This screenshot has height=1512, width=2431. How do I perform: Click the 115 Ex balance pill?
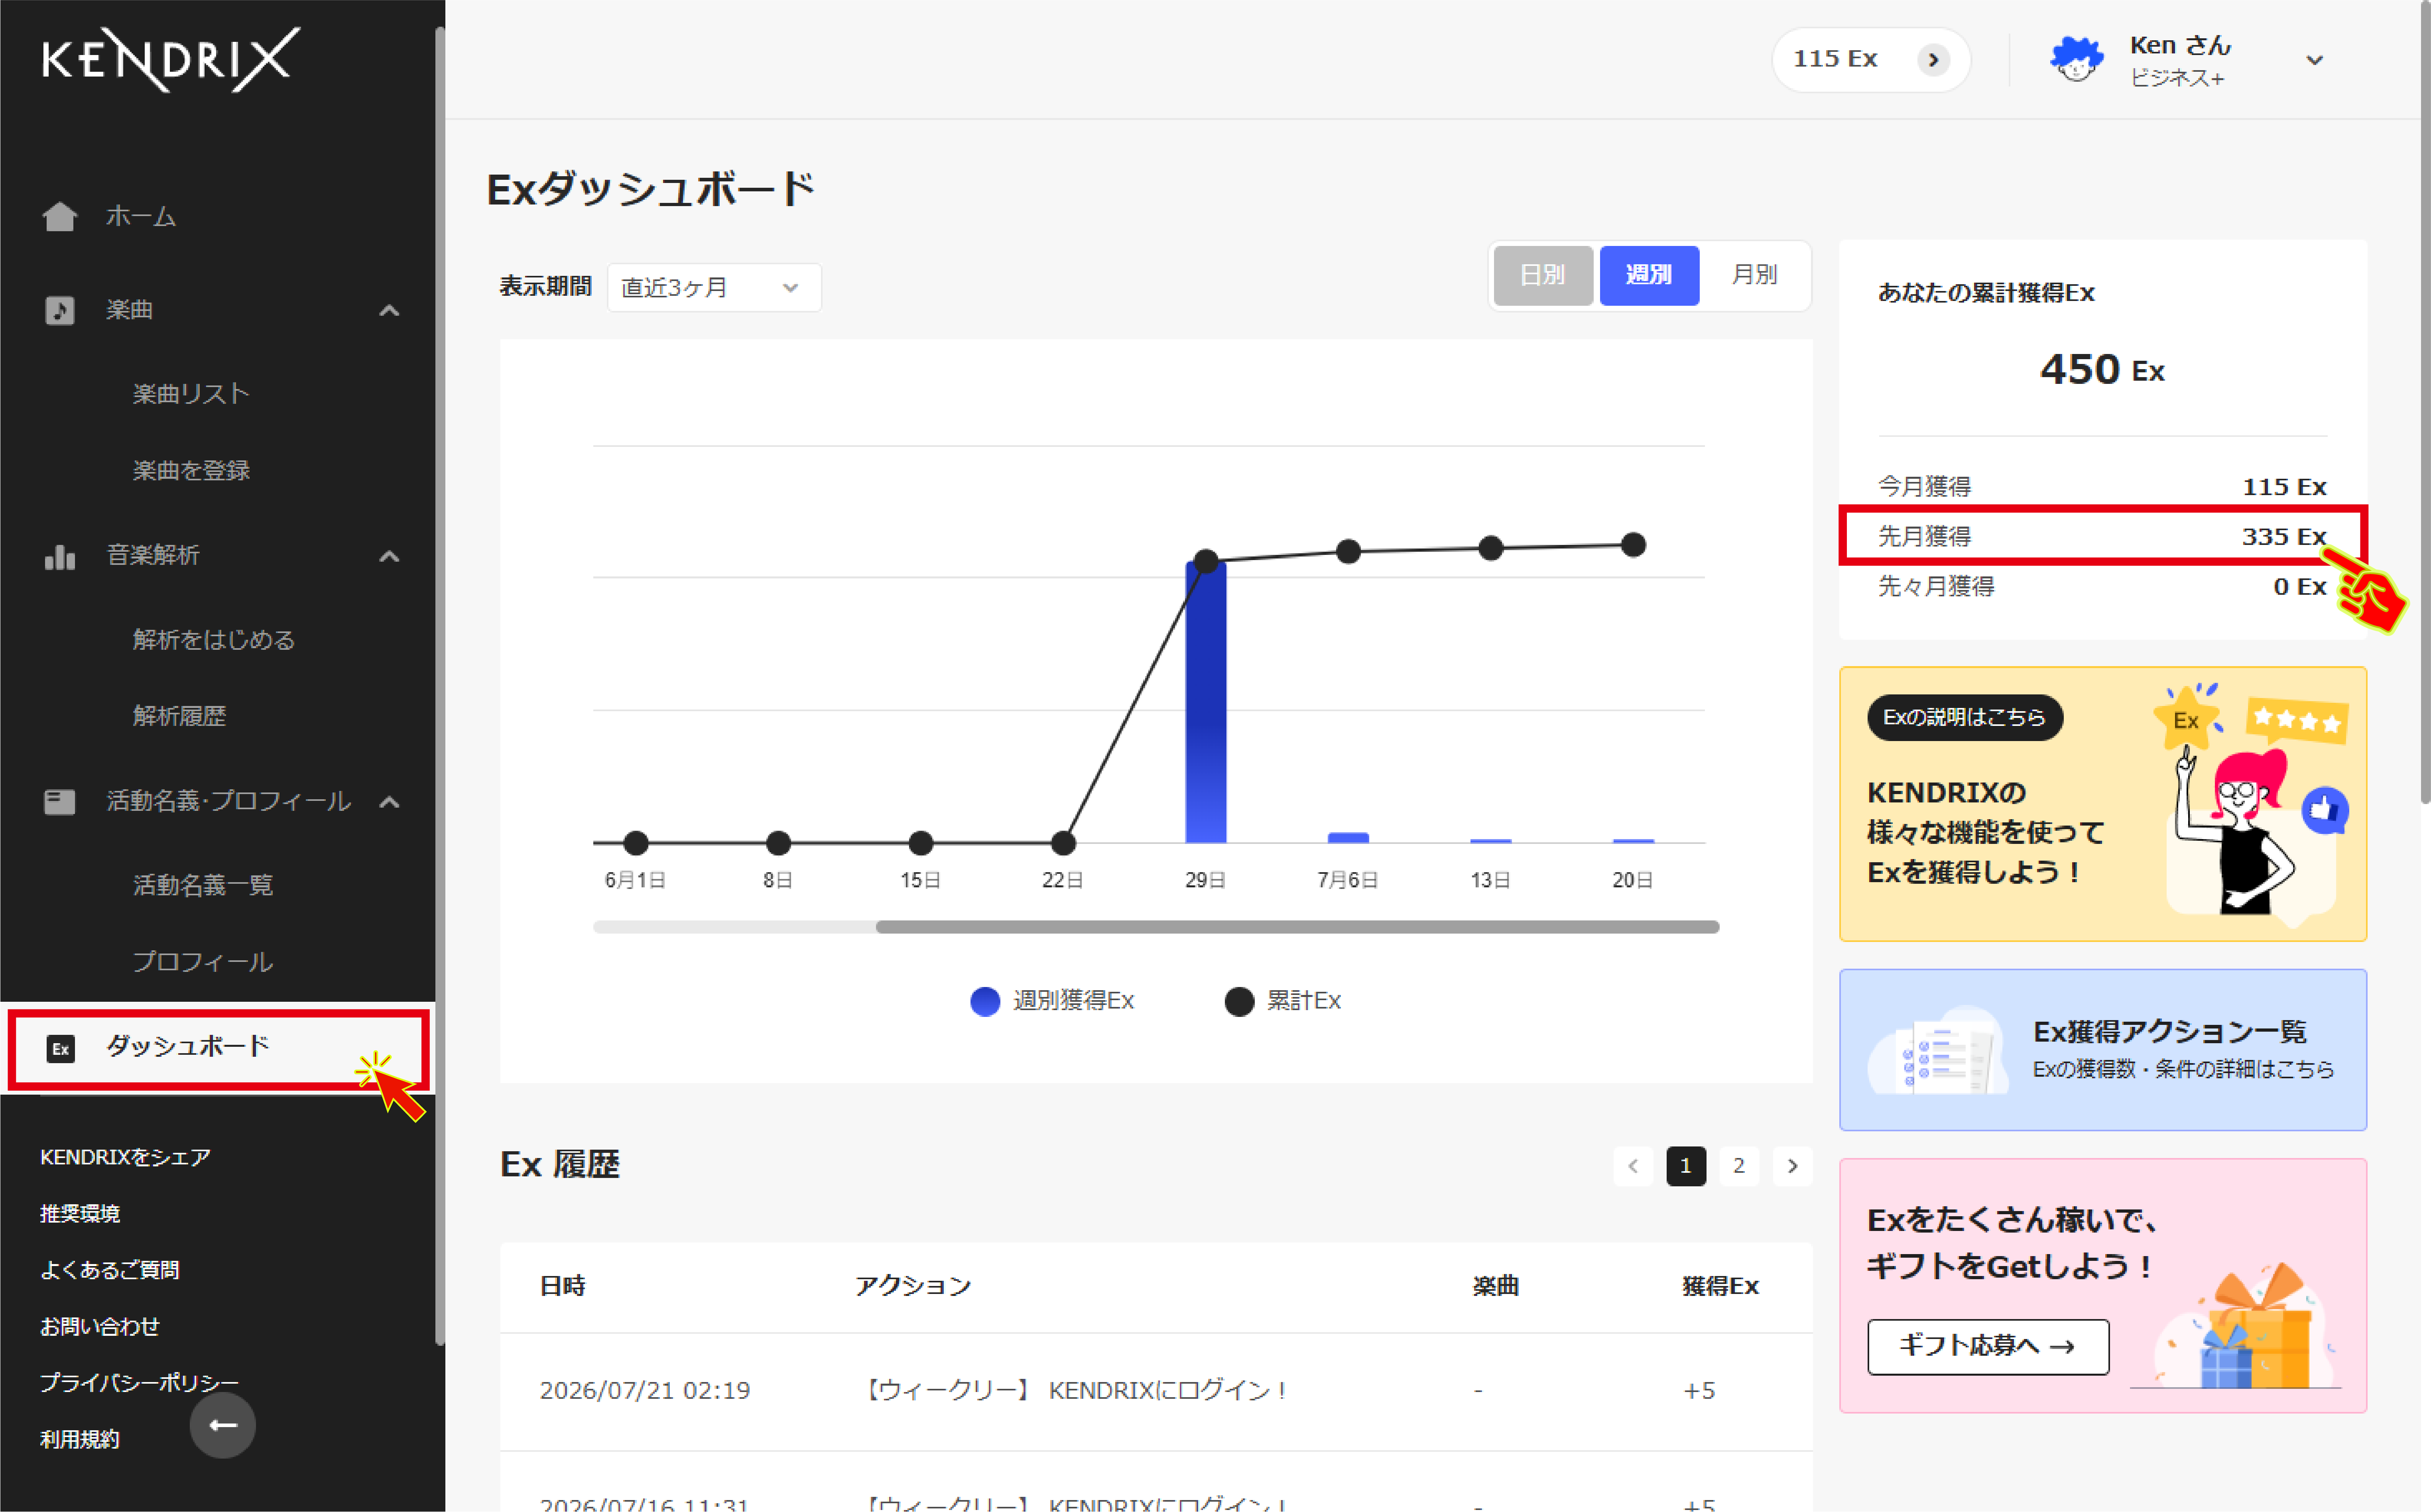[1871, 60]
